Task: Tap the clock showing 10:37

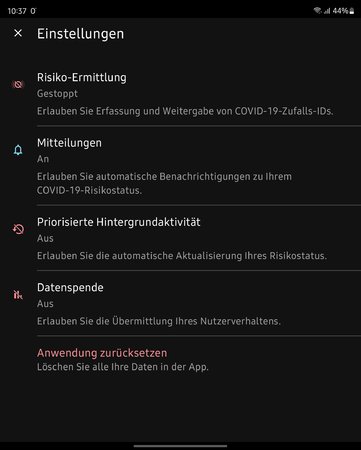Action: (x=17, y=11)
